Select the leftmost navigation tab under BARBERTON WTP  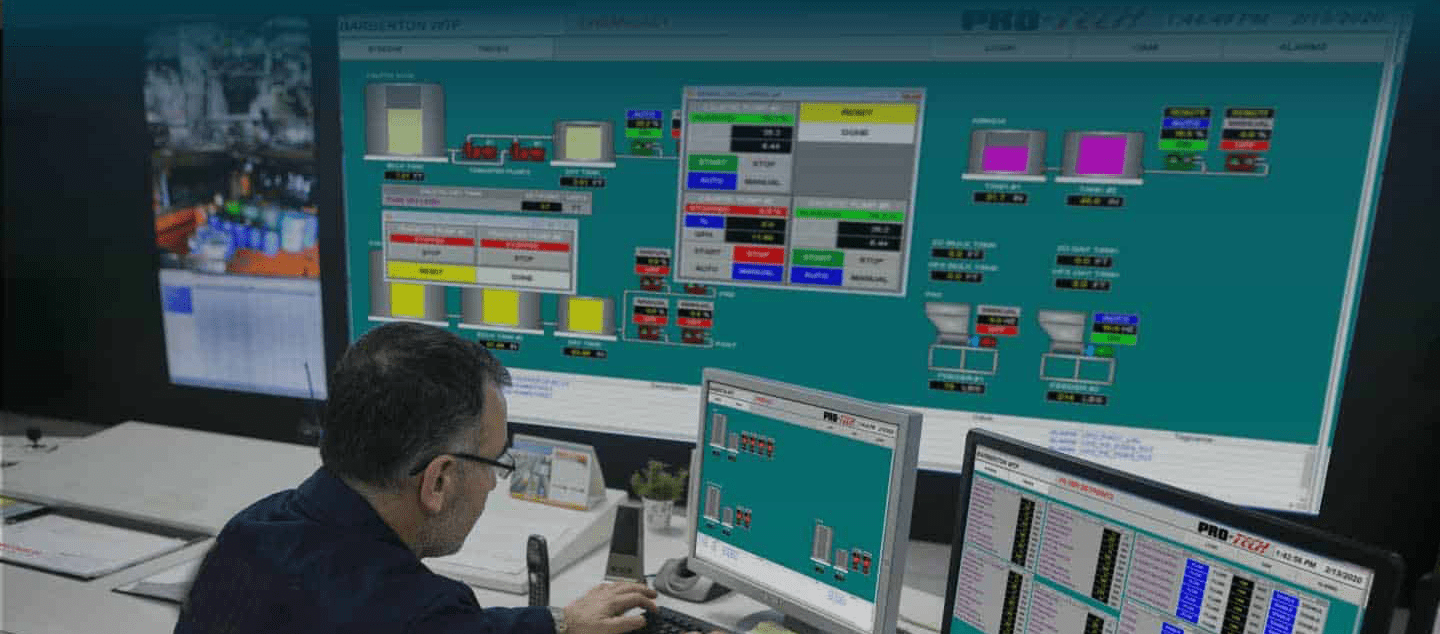tap(384, 48)
